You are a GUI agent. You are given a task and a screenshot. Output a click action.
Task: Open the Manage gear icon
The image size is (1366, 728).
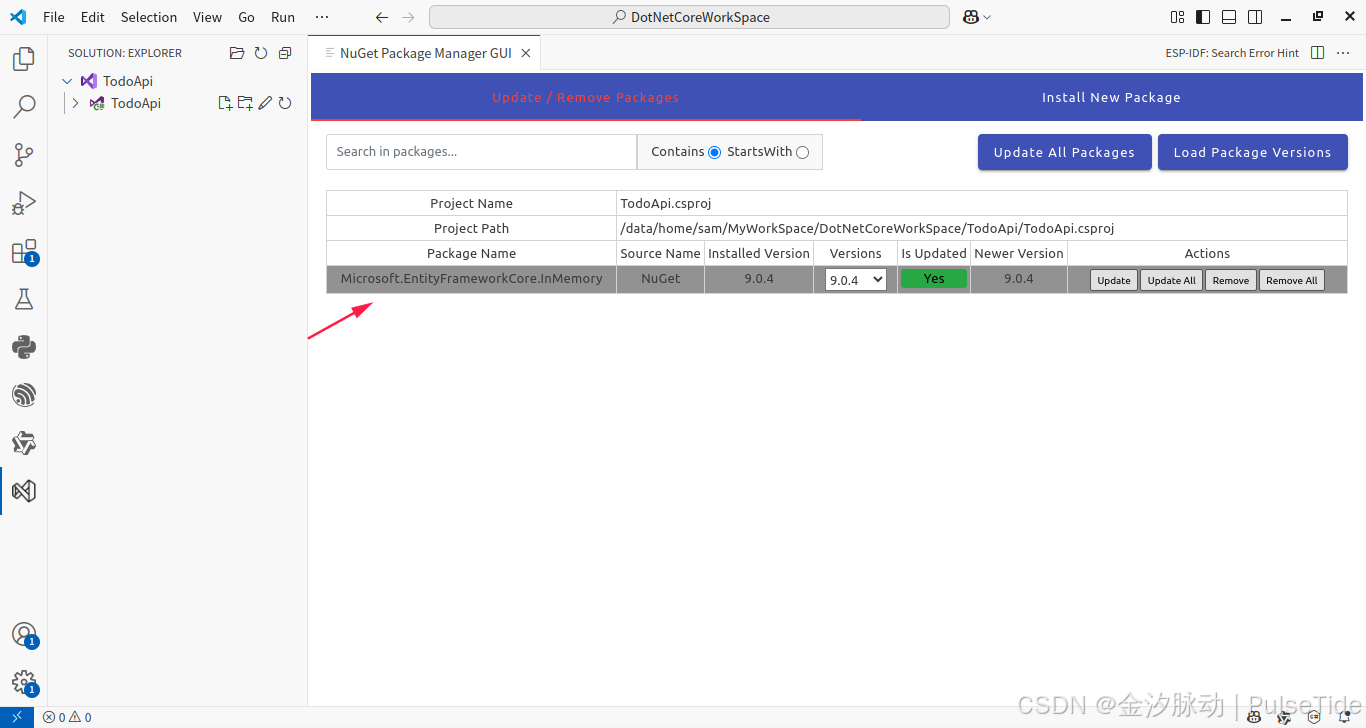tap(24, 683)
